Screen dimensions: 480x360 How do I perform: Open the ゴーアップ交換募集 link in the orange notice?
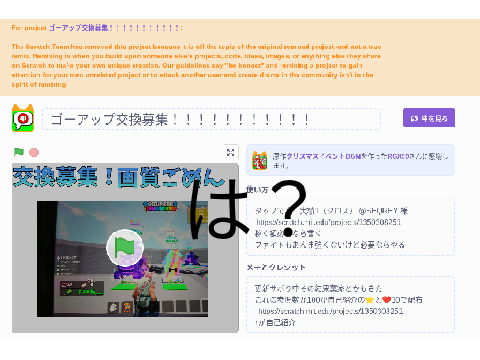point(116,28)
